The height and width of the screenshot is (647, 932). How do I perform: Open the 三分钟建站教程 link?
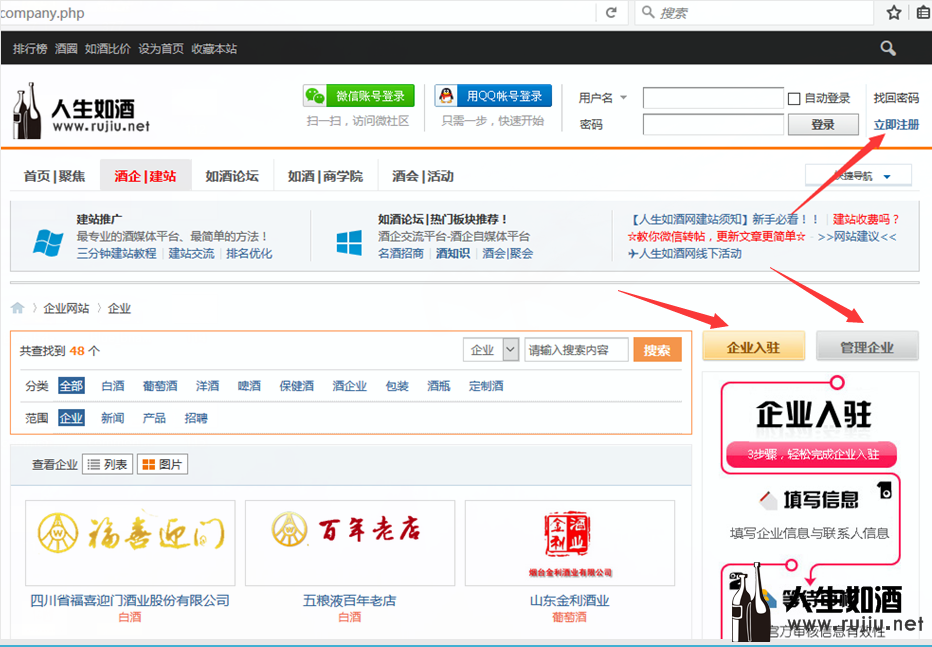[x=116, y=254]
